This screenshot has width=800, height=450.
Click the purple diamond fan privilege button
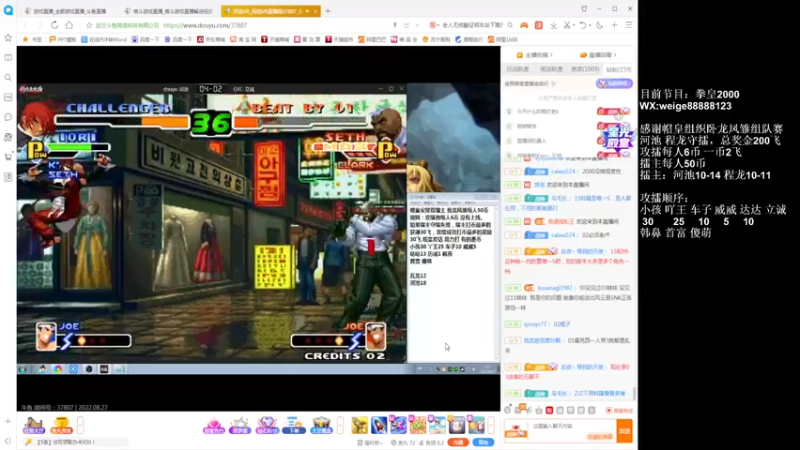(614, 83)
